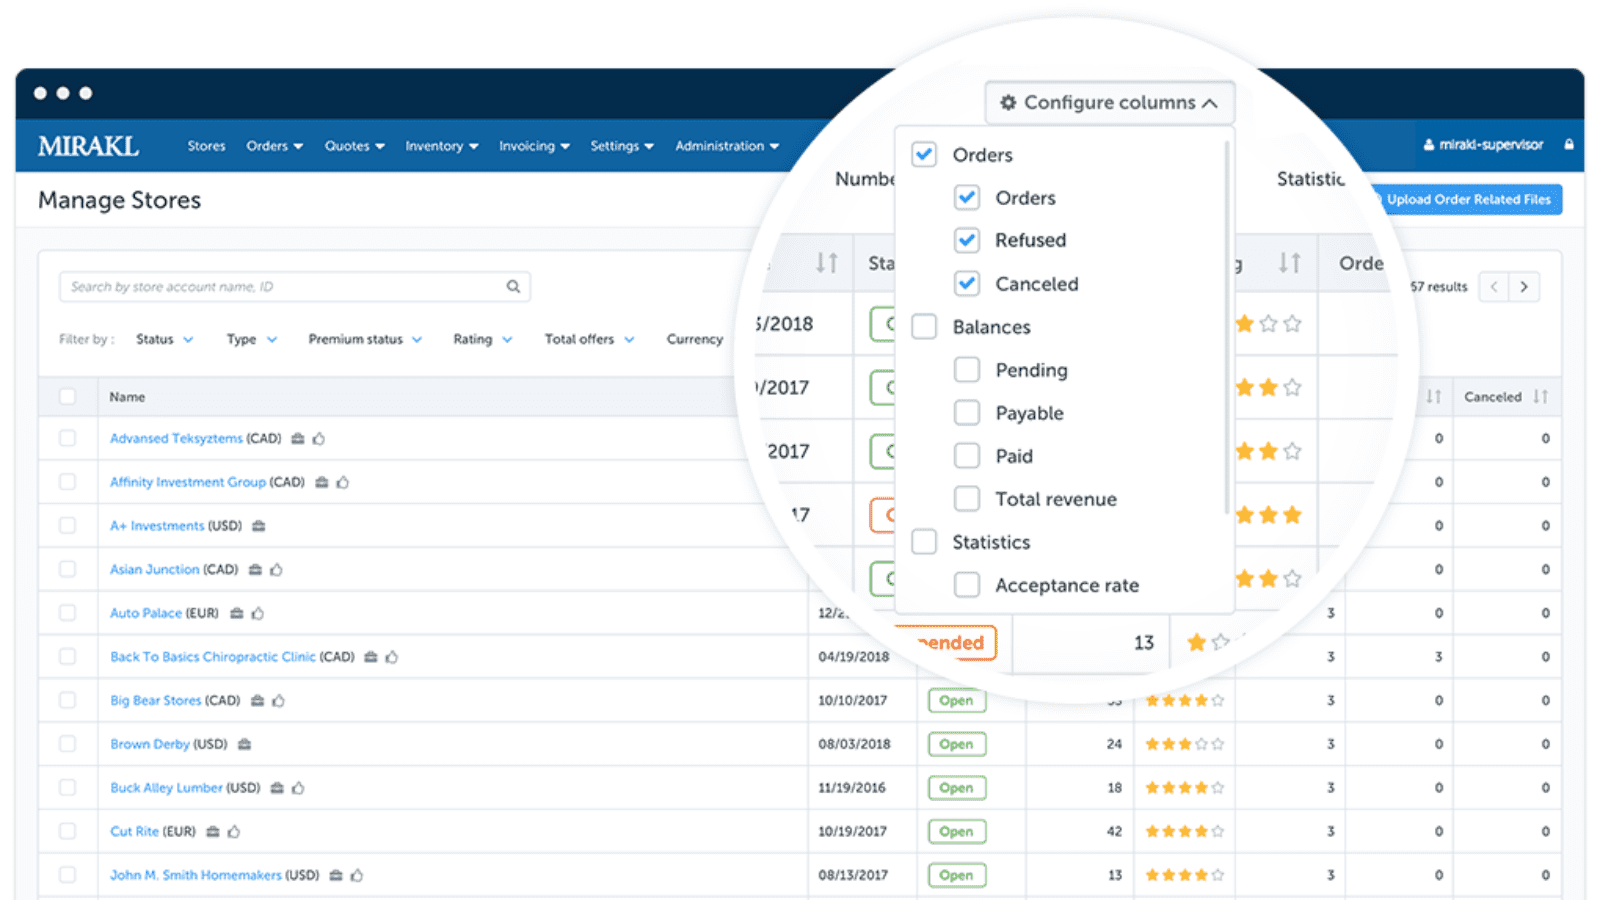Open the Premium status filter dropdown
Viewport: 1600px width, 900px height.
[365, 340]
